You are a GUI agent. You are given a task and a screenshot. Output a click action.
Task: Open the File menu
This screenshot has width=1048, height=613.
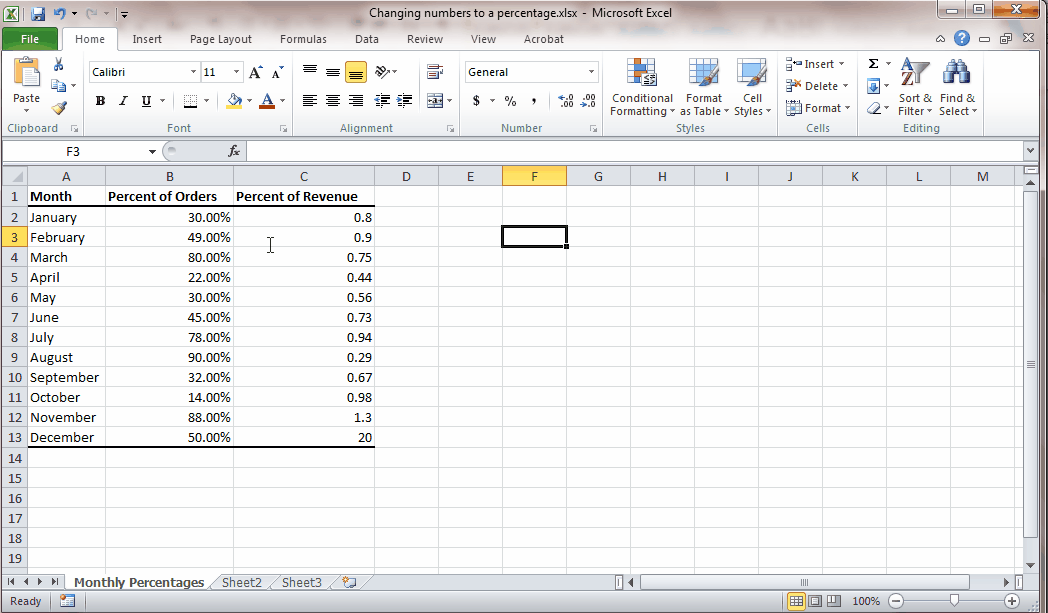click(30, 38)
